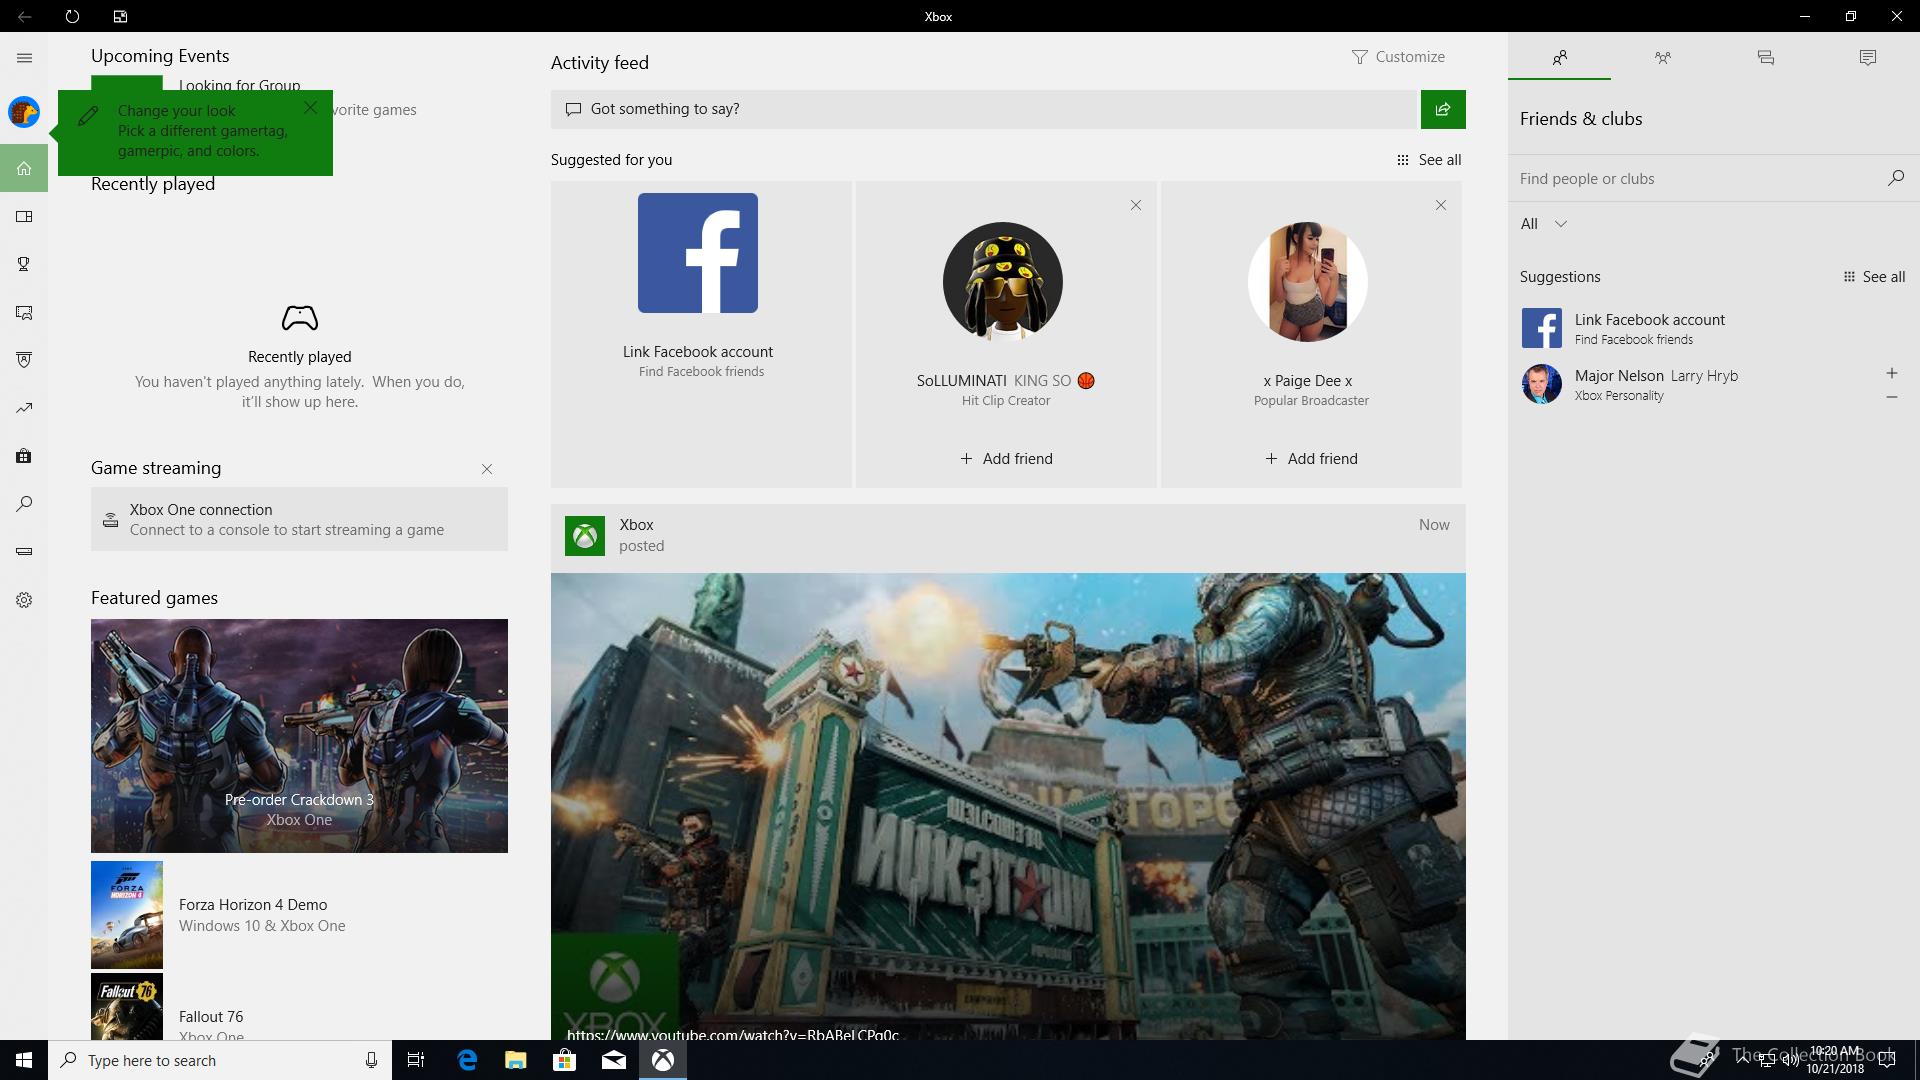Screen dimensions: 1920x1080
Task: Click the Find people or clubs field
Action: (1695, 179)
